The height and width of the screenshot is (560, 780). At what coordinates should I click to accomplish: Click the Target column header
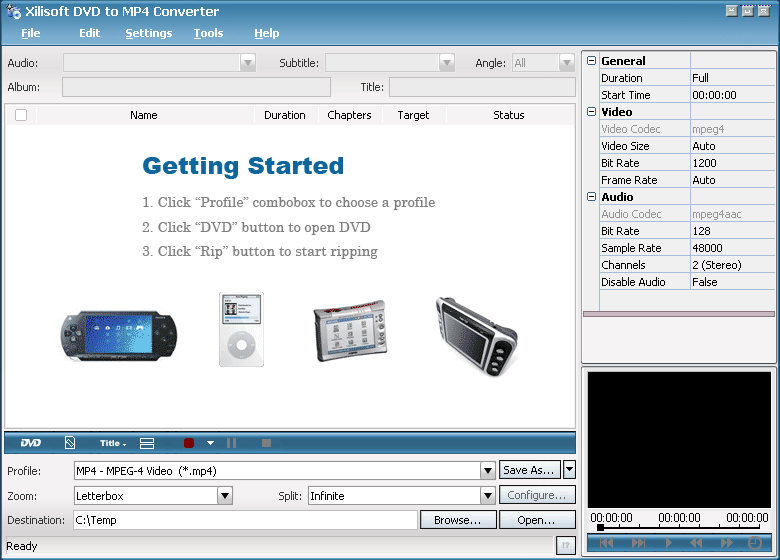coord(413,115)
